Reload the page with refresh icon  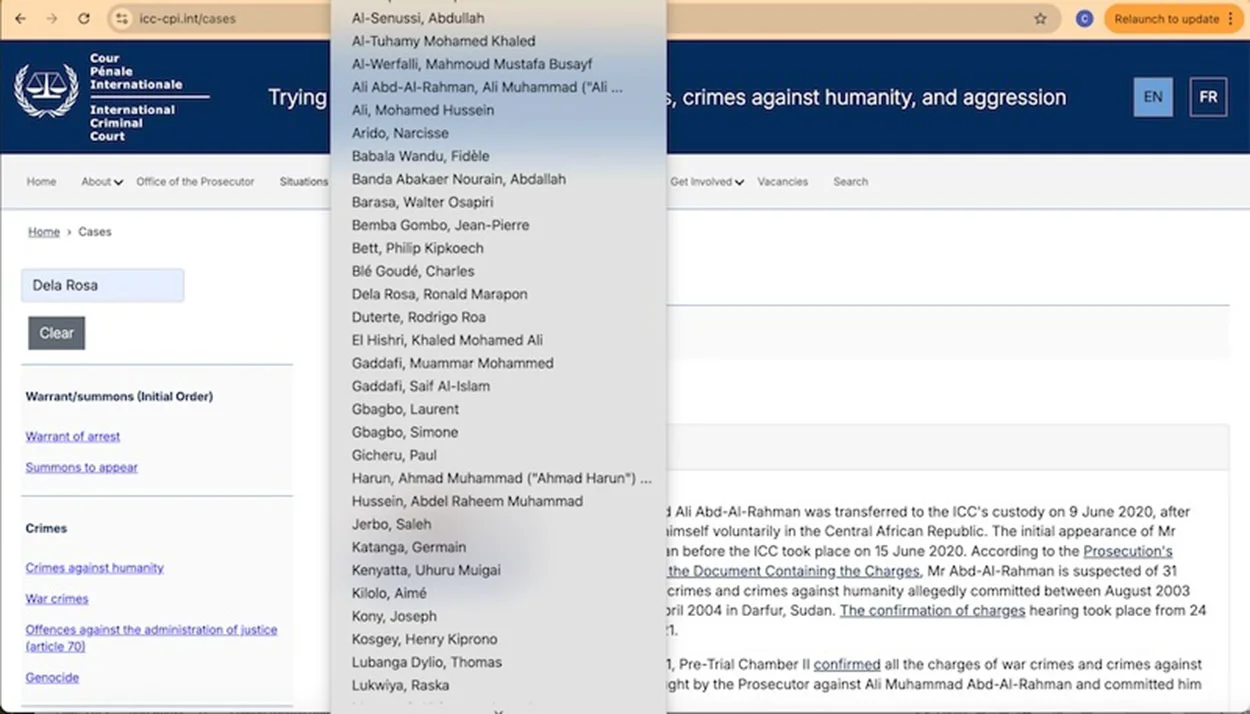point(84,18)
